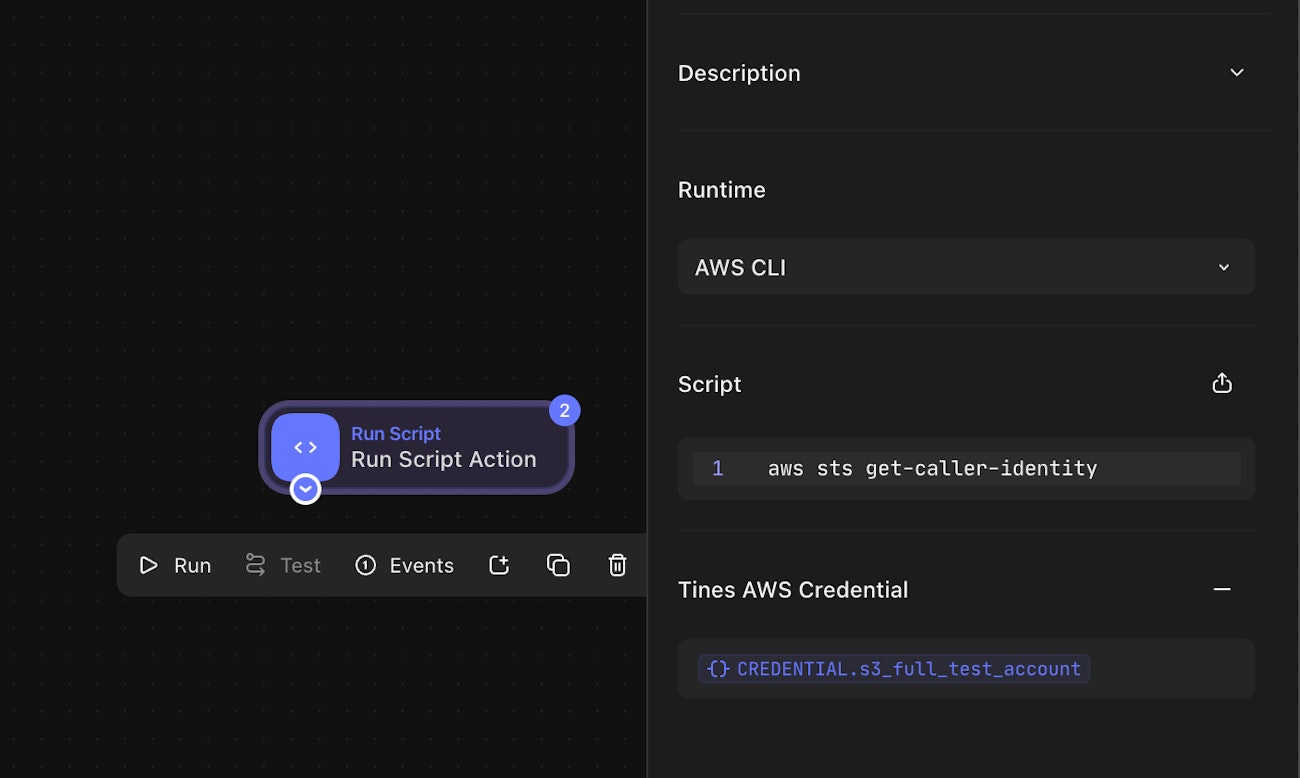Click the trash icon to delete the action
The image size is (1300, 778).
pyautogui.click(x=617, y=565)
